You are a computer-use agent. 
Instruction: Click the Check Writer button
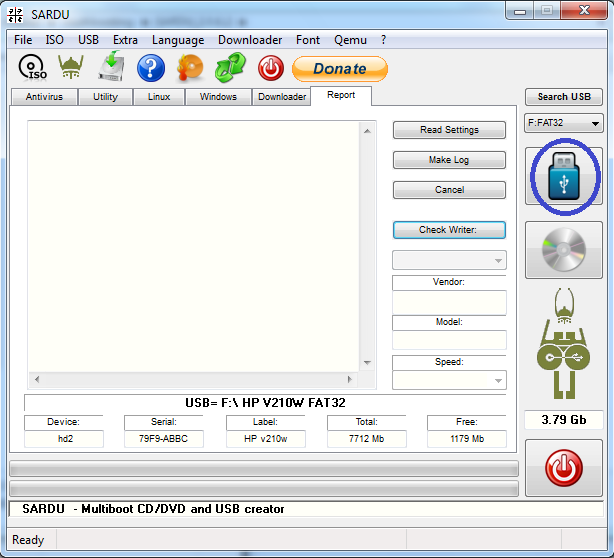point(449,230)
